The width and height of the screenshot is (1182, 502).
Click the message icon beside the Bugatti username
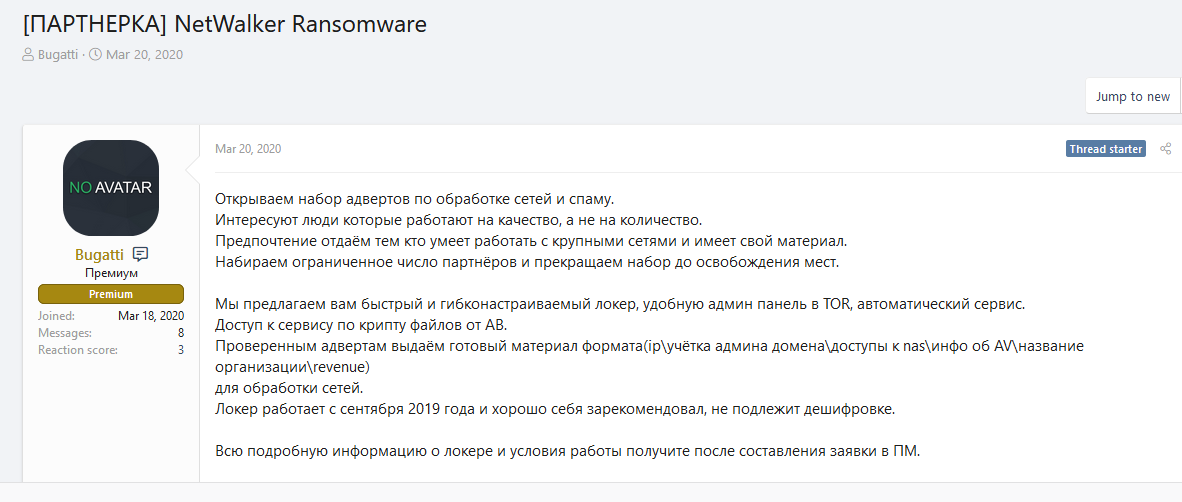[140, 254]
